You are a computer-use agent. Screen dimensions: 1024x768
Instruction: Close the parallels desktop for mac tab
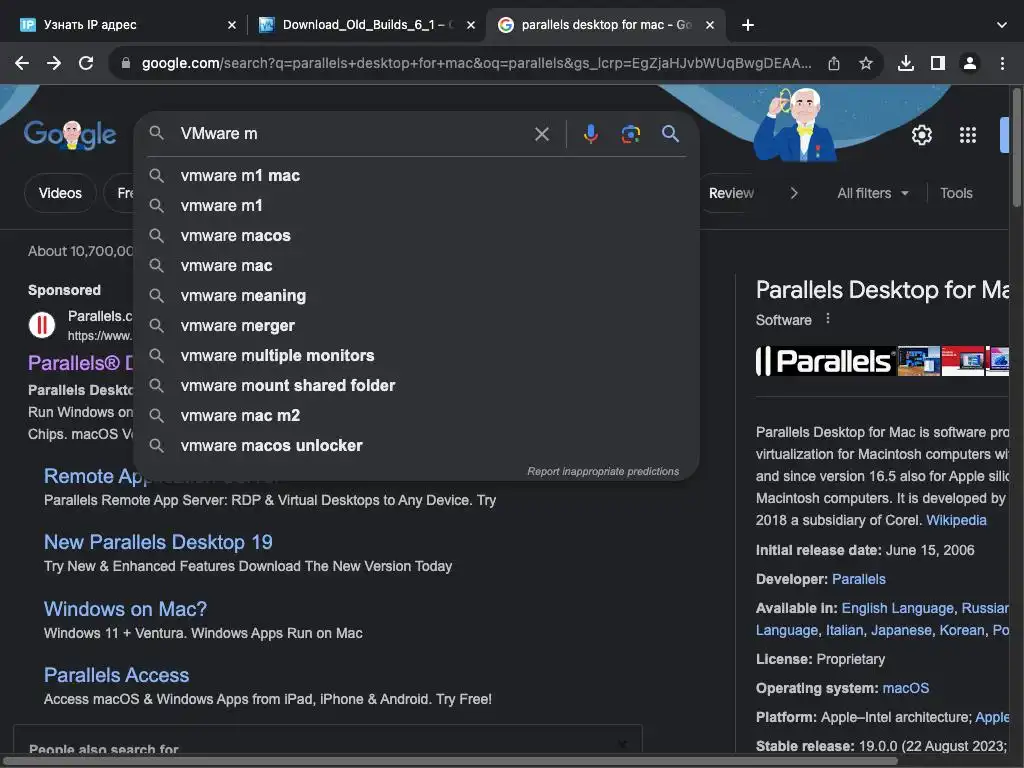tap(710, 25)
